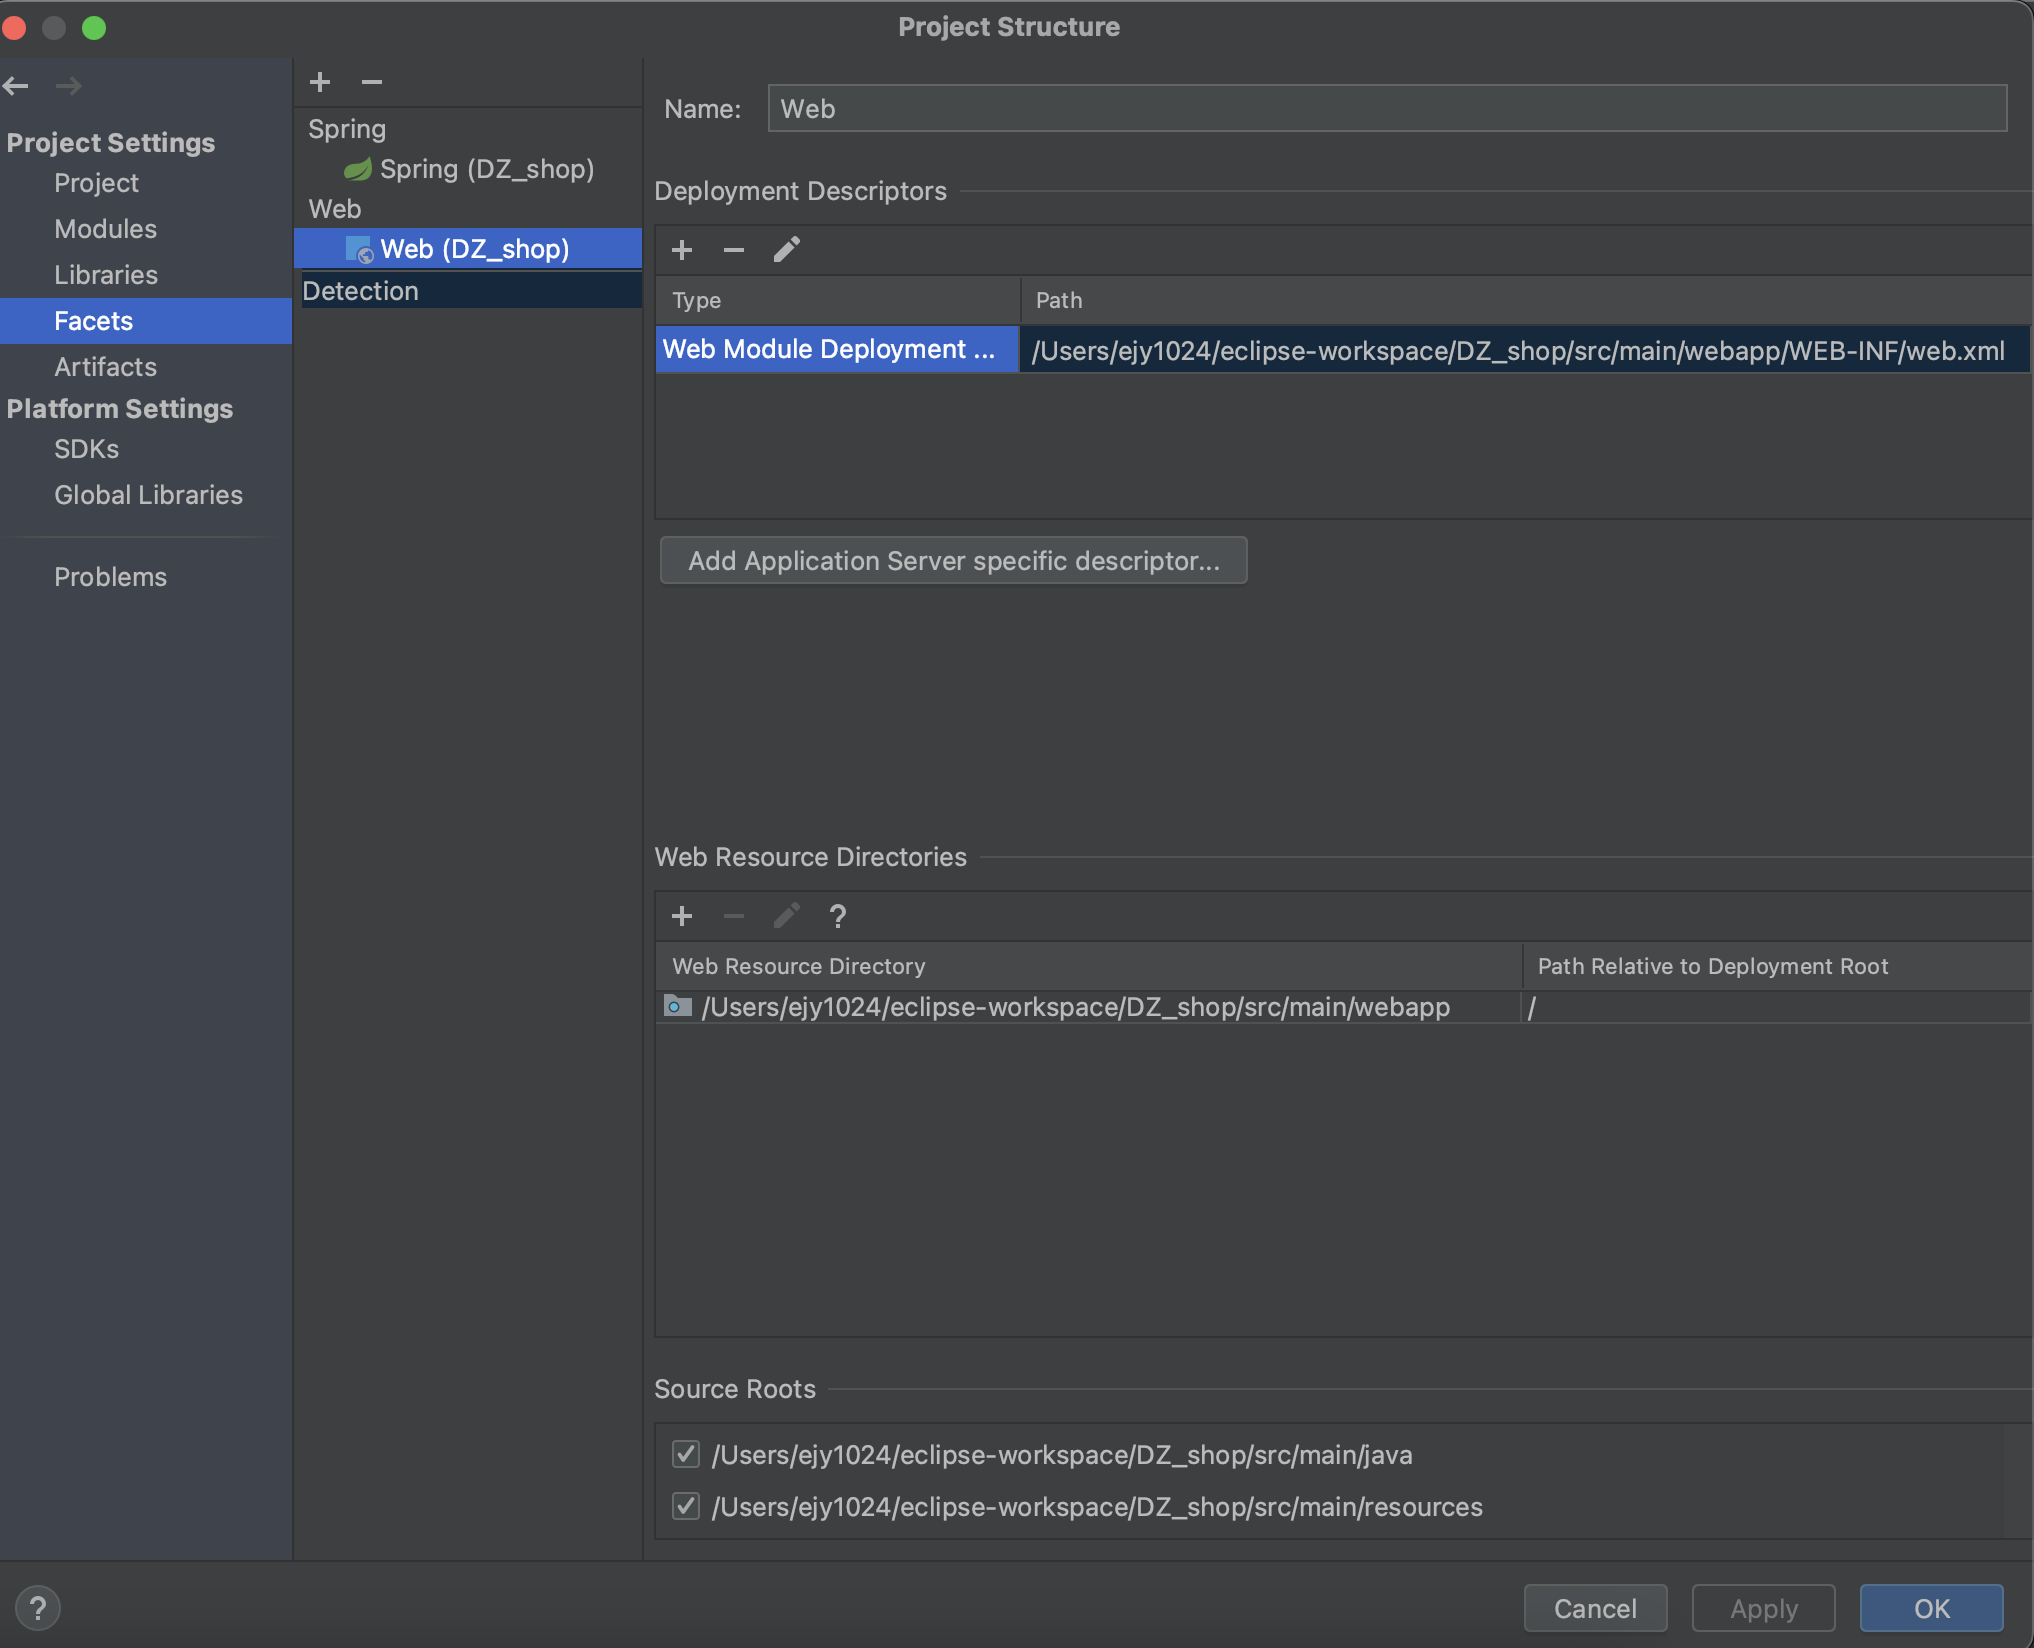2034x1648 pixels.
Task: Add a new deployment descriptor
Action: click(x=682, y=250)
